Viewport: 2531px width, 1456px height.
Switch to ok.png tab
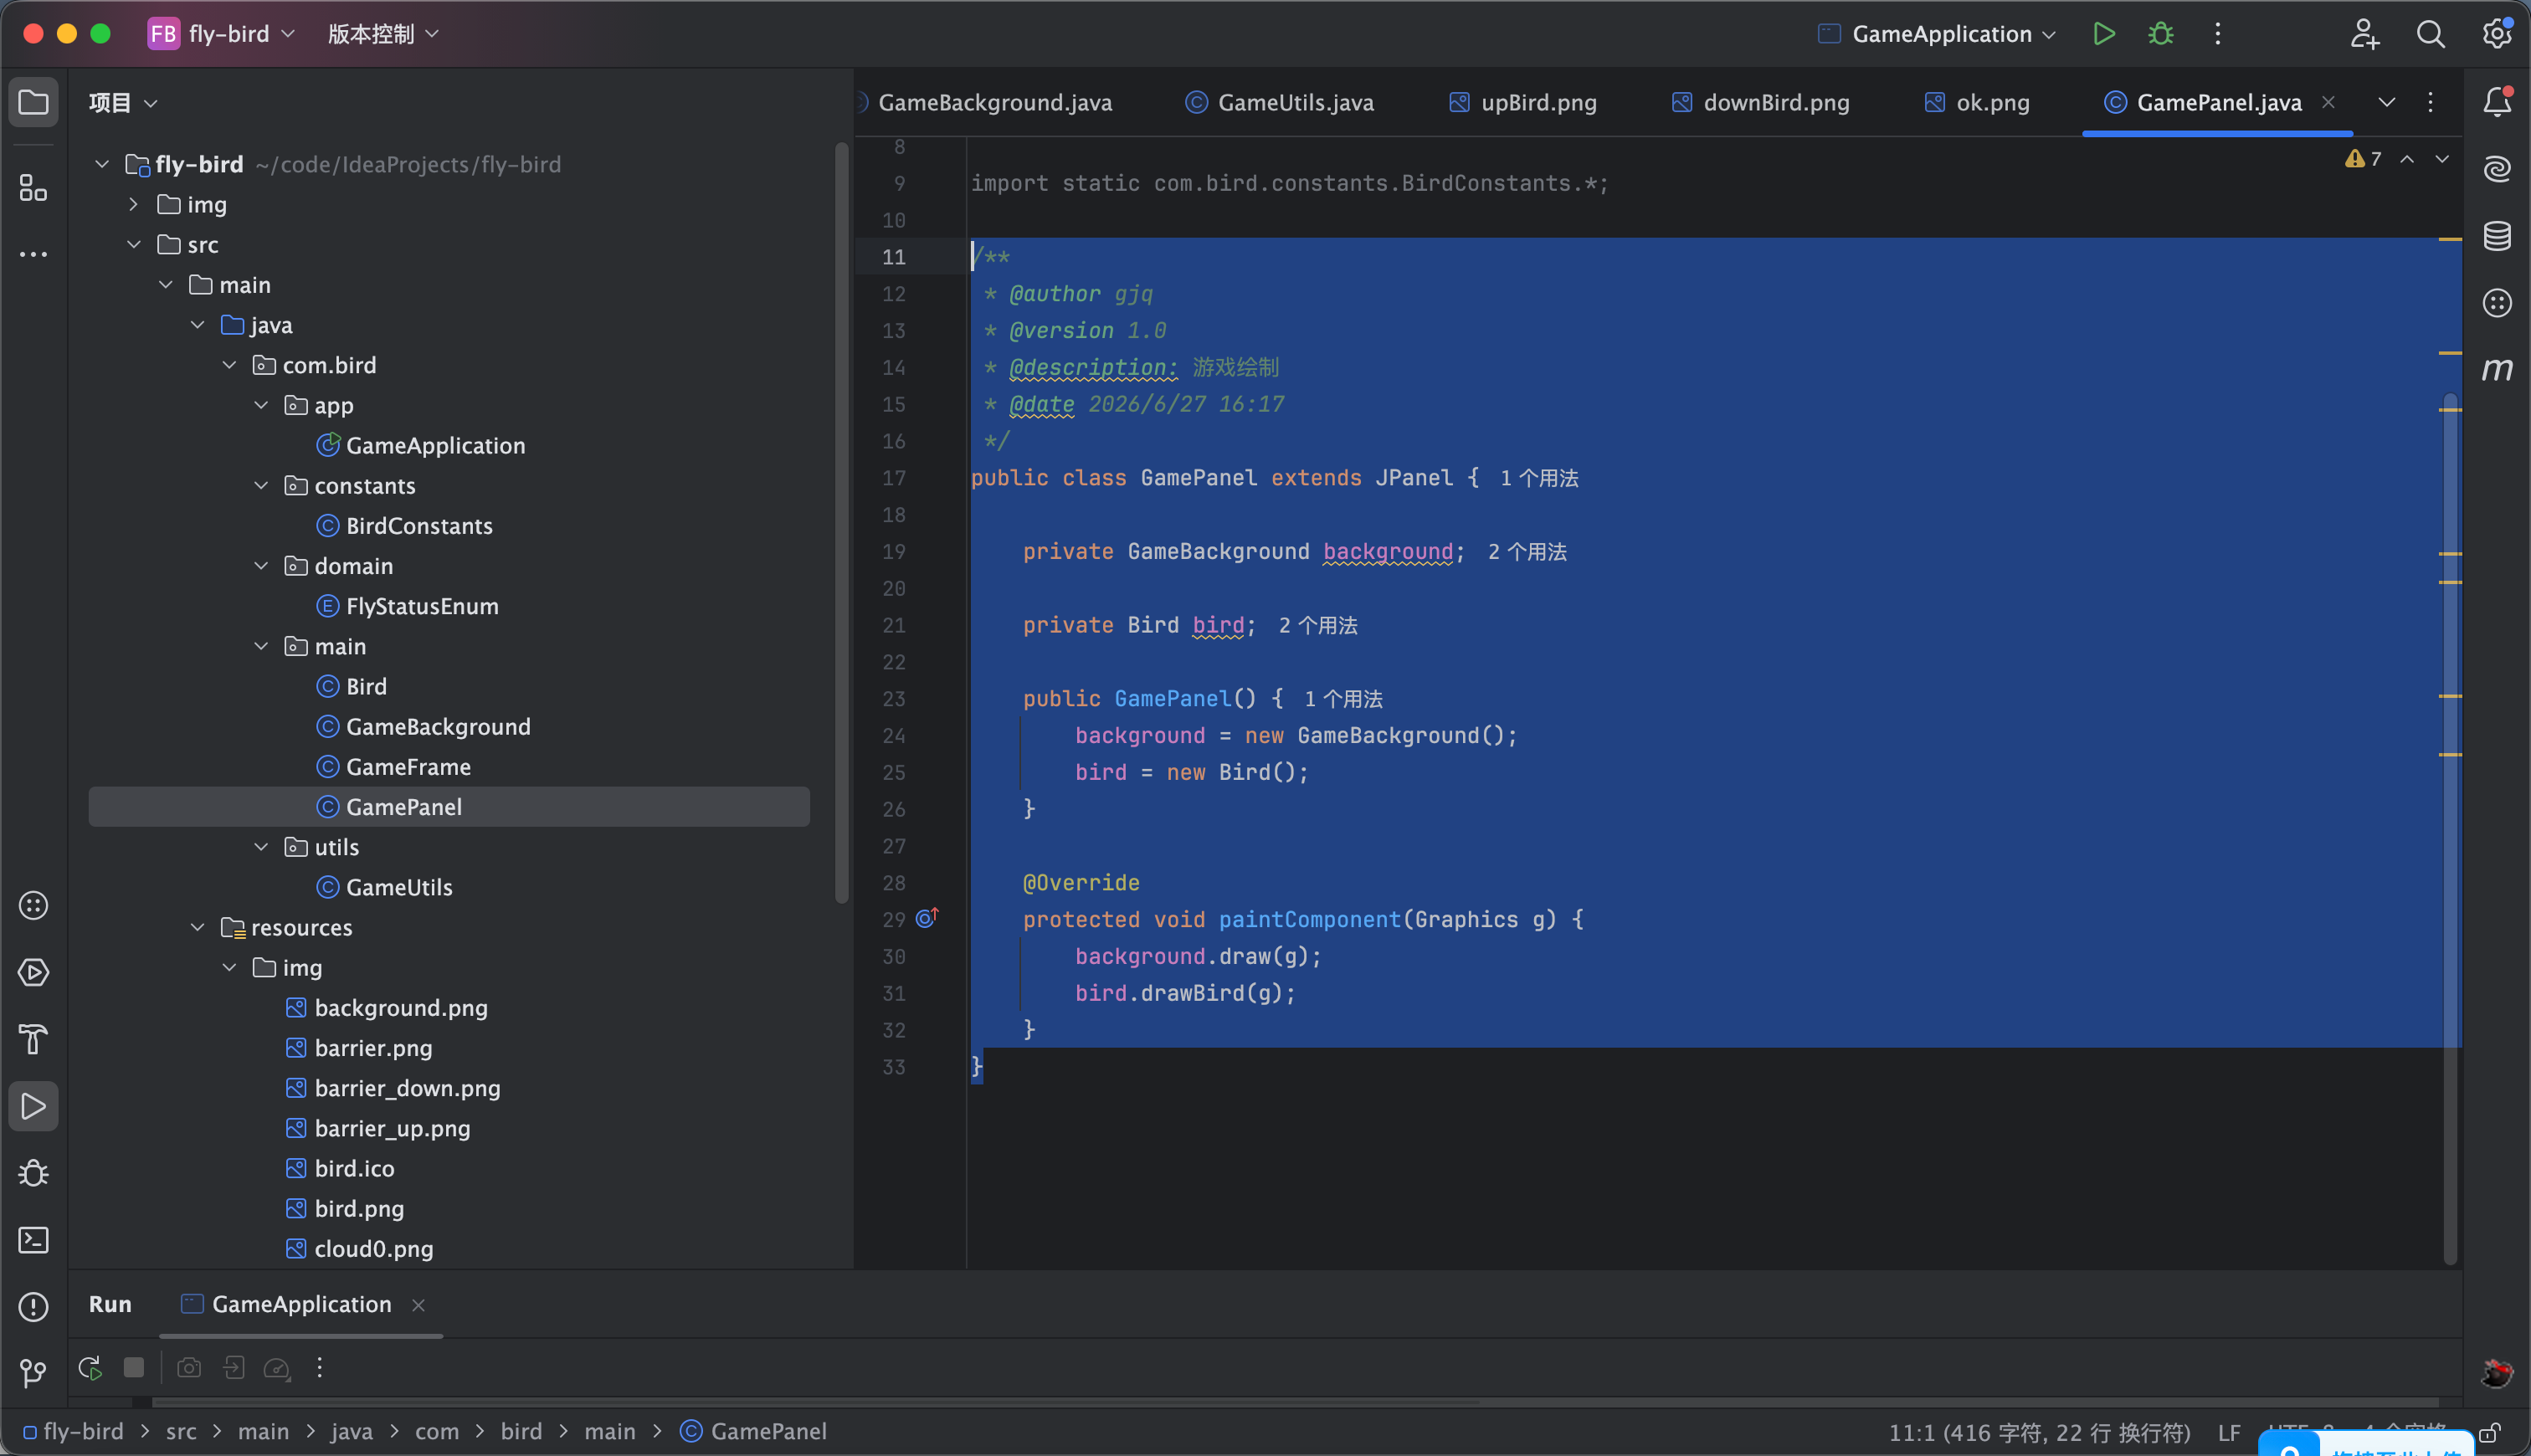click(x=1976, y=102)
